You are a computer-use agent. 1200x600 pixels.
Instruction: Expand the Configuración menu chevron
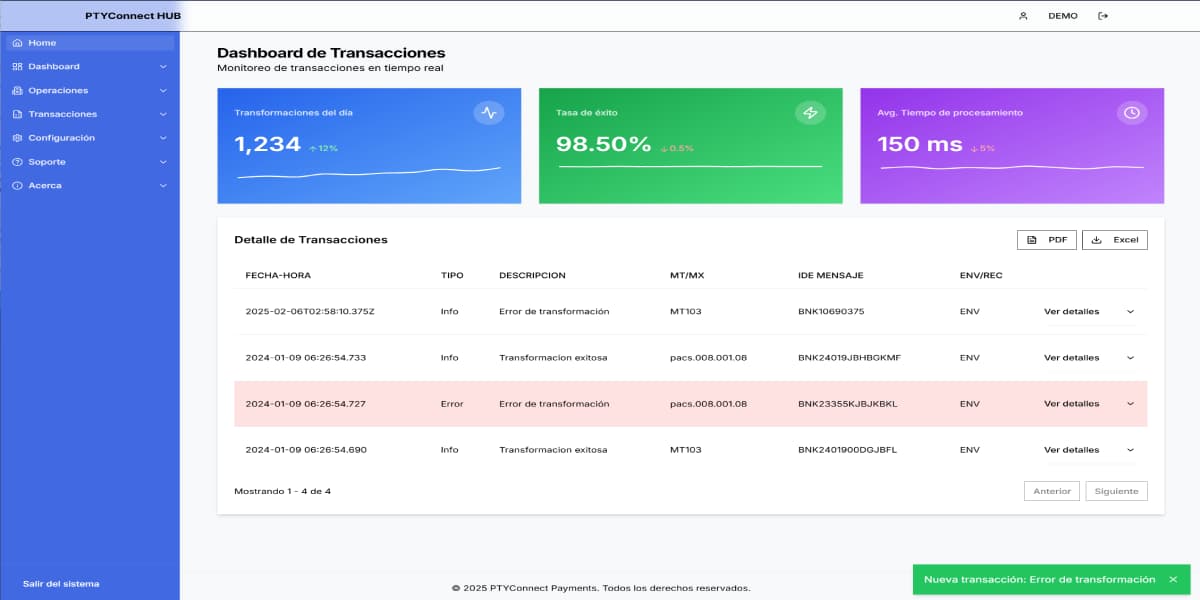163,138
